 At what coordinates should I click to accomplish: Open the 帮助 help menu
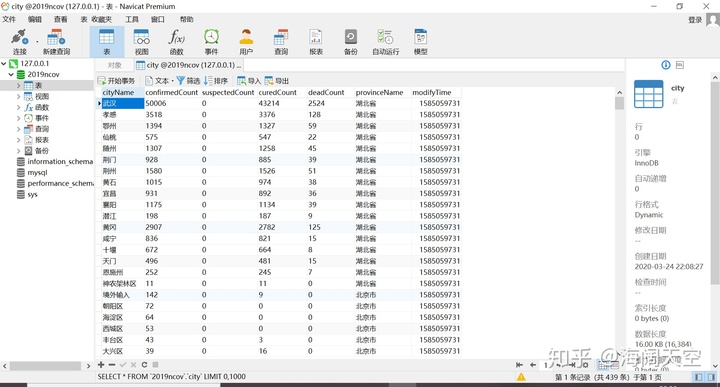click(x=186, y=19)
